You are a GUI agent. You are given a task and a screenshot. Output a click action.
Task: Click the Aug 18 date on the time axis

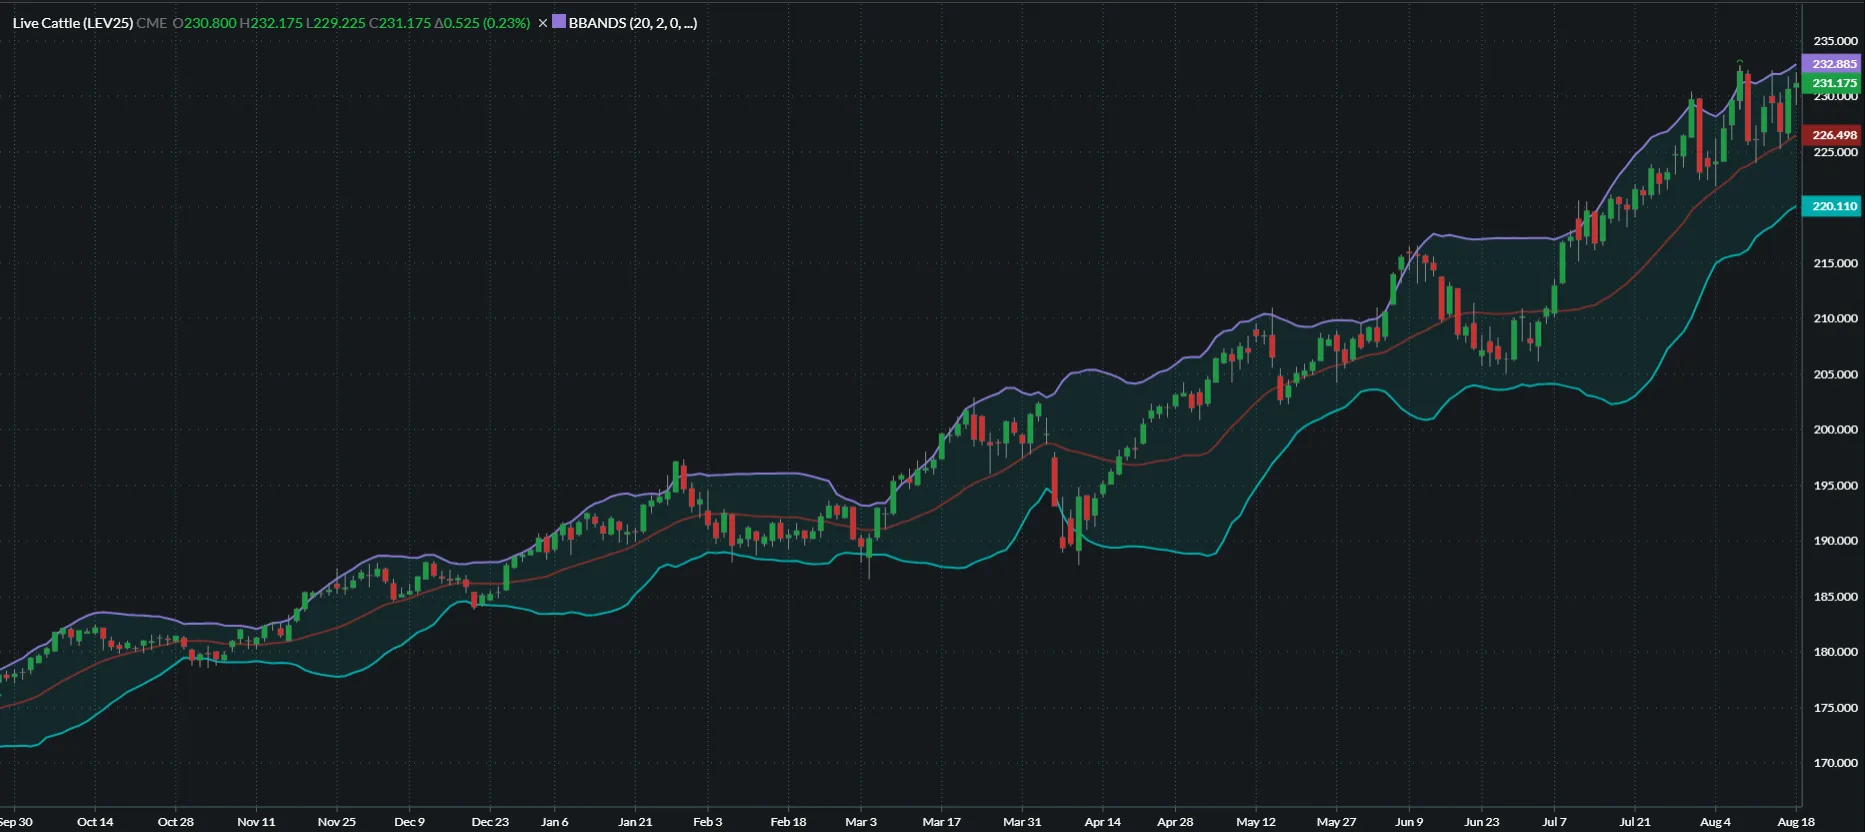(1795, 822)
